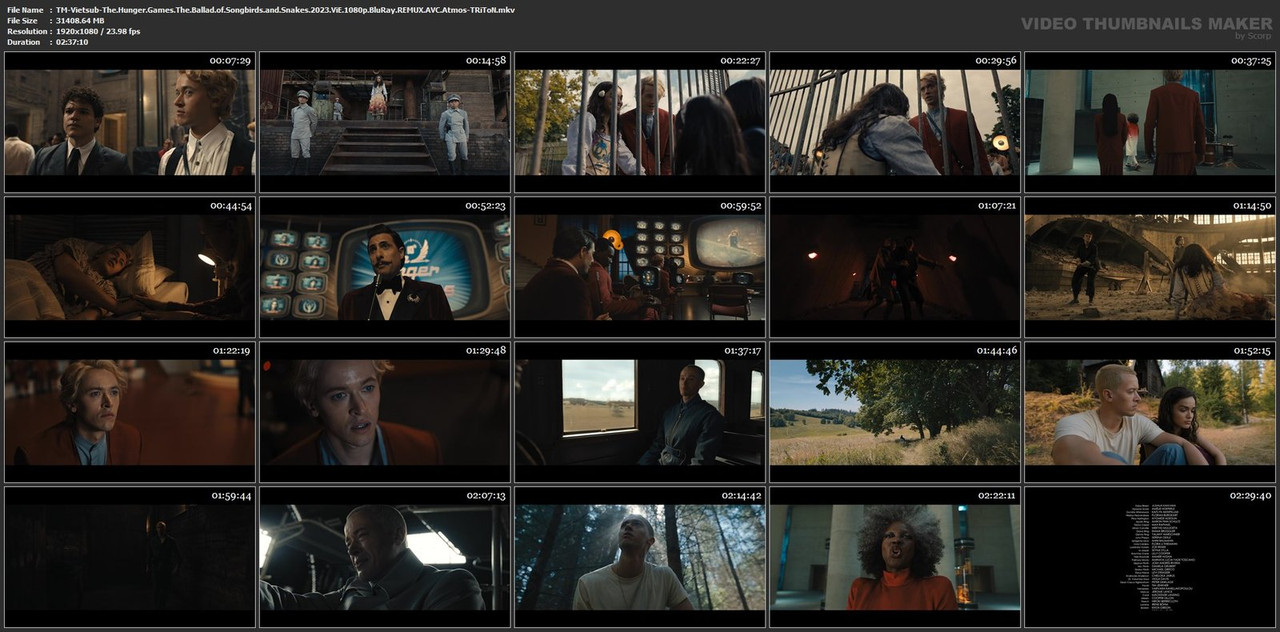This screenshot has width=1280, height=632.
Task: Open the frame timestamped 00:44:54
Action: (130, 267)
